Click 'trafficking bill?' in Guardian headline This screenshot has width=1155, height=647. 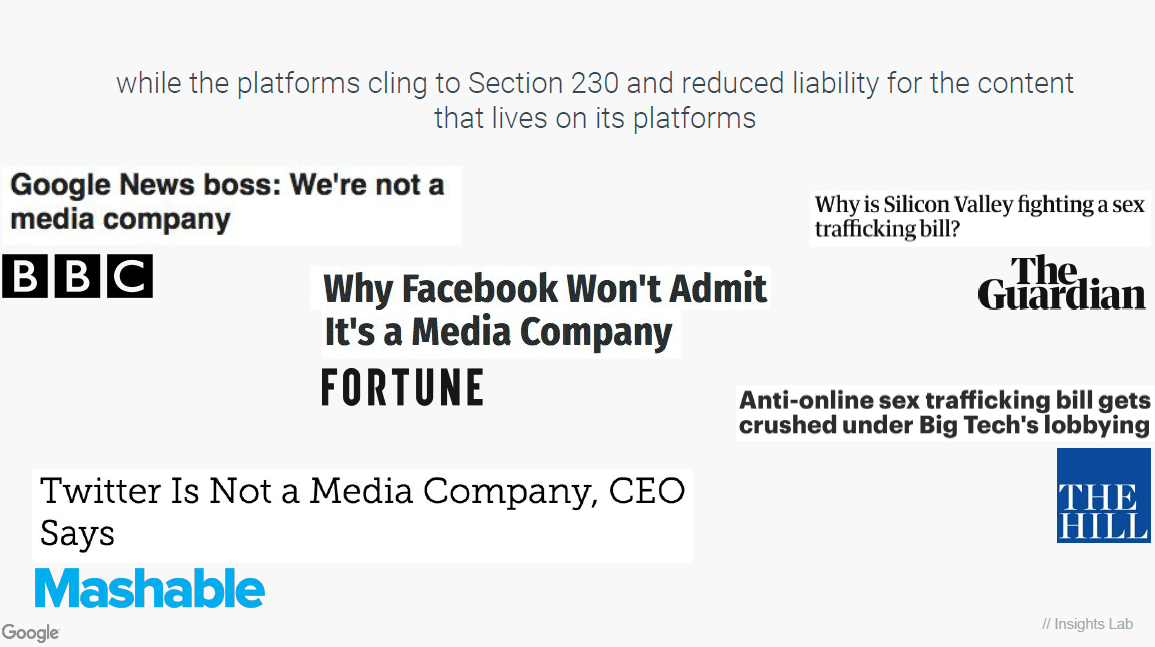(x=888, y=229)
